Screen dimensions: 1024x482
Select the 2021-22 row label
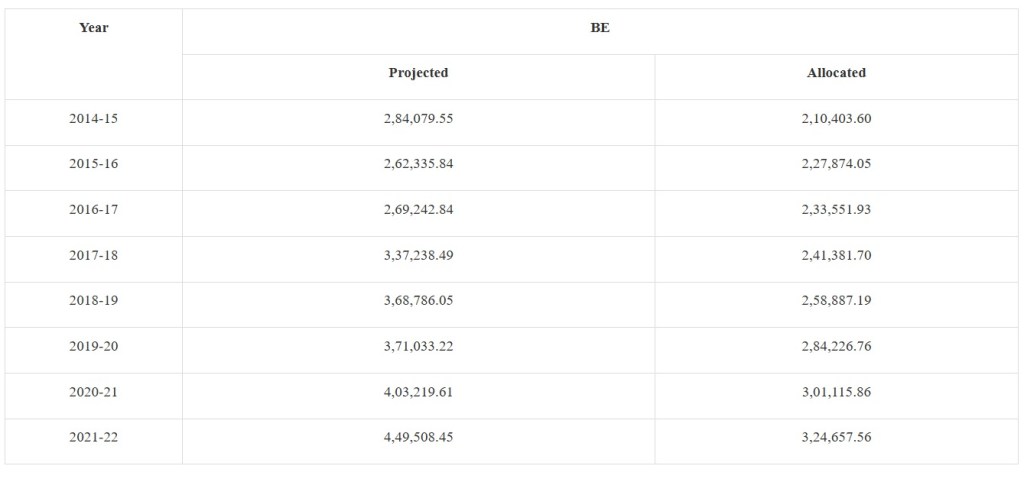click(94, 438)
